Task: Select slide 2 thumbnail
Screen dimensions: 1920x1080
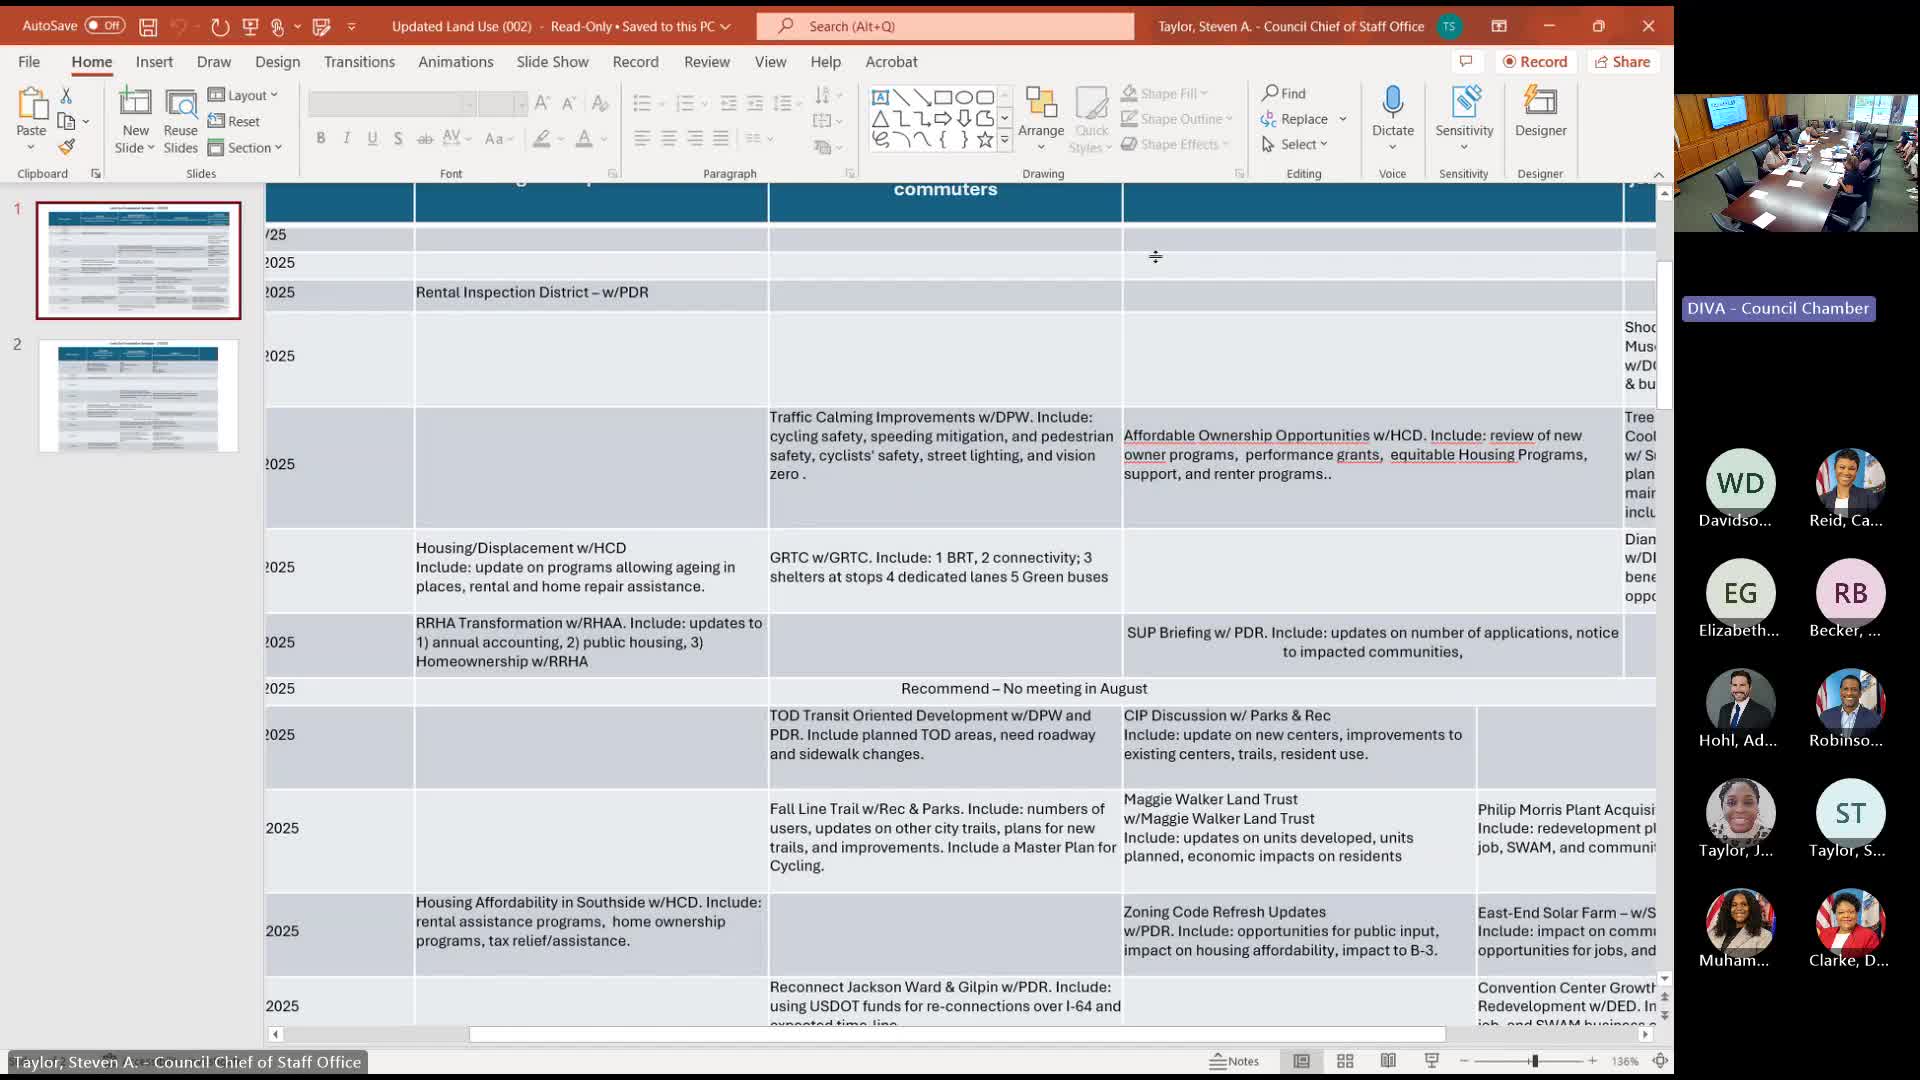Action: (138, 396)
